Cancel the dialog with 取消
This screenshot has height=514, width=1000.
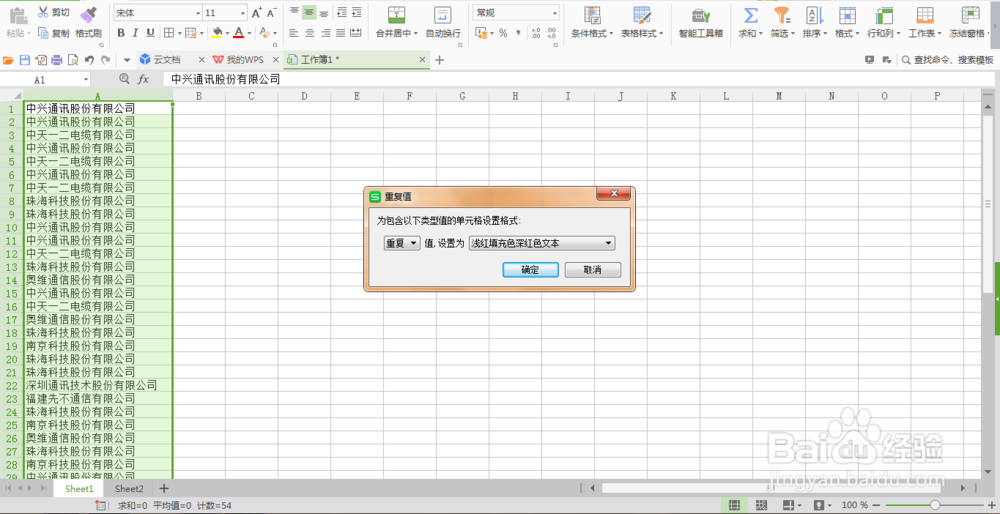click(592, 270)
